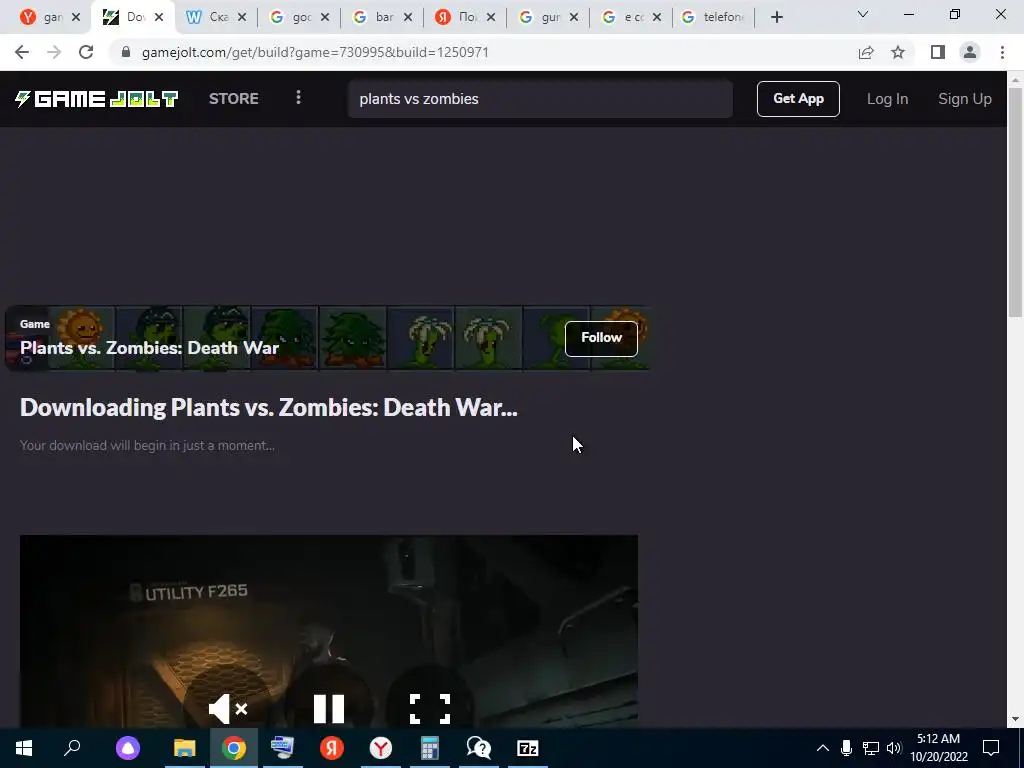Click the Get App button
1024x768 pixels.
pyautogui.click(x=798, y=99)
